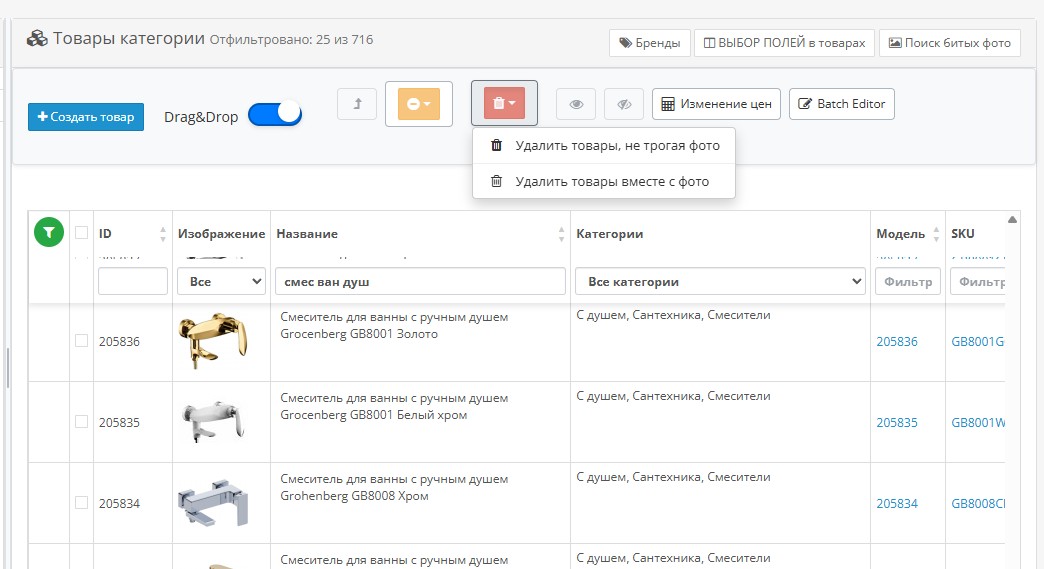Open model link 205835
This screenshot has width=1044, height=569.
[897, 422]
